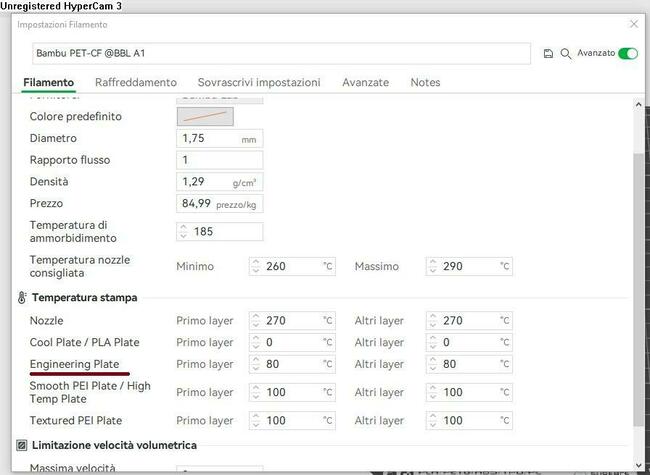The width and height of the screenshot is (650, 475).
Task: Click the Temperatura di ammorbidimento spinner arrows
Action: click(x=183, y=231)
